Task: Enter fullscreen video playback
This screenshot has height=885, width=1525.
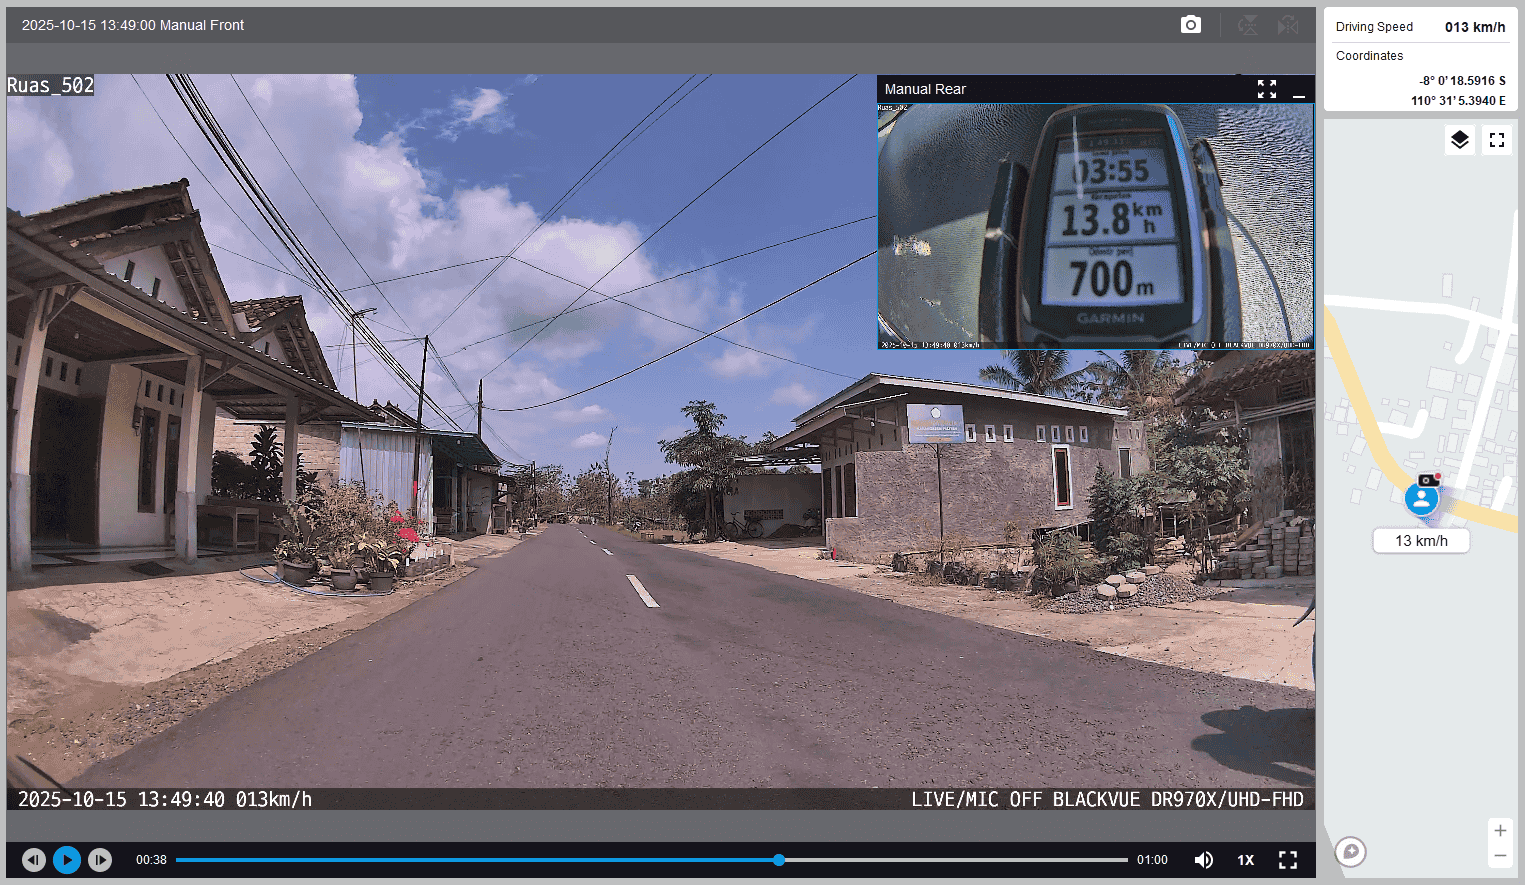Action: [1288, 860]
